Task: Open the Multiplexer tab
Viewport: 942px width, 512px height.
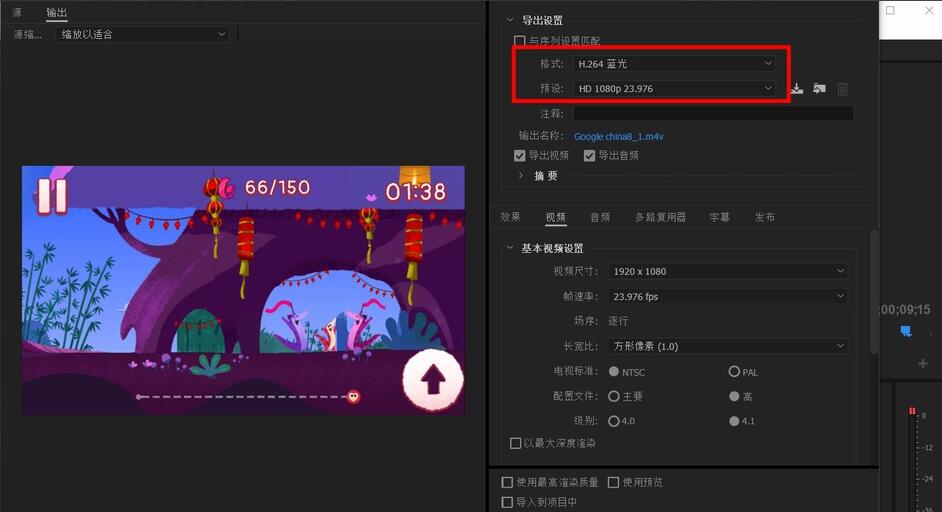Action: [x=660, y=217]
